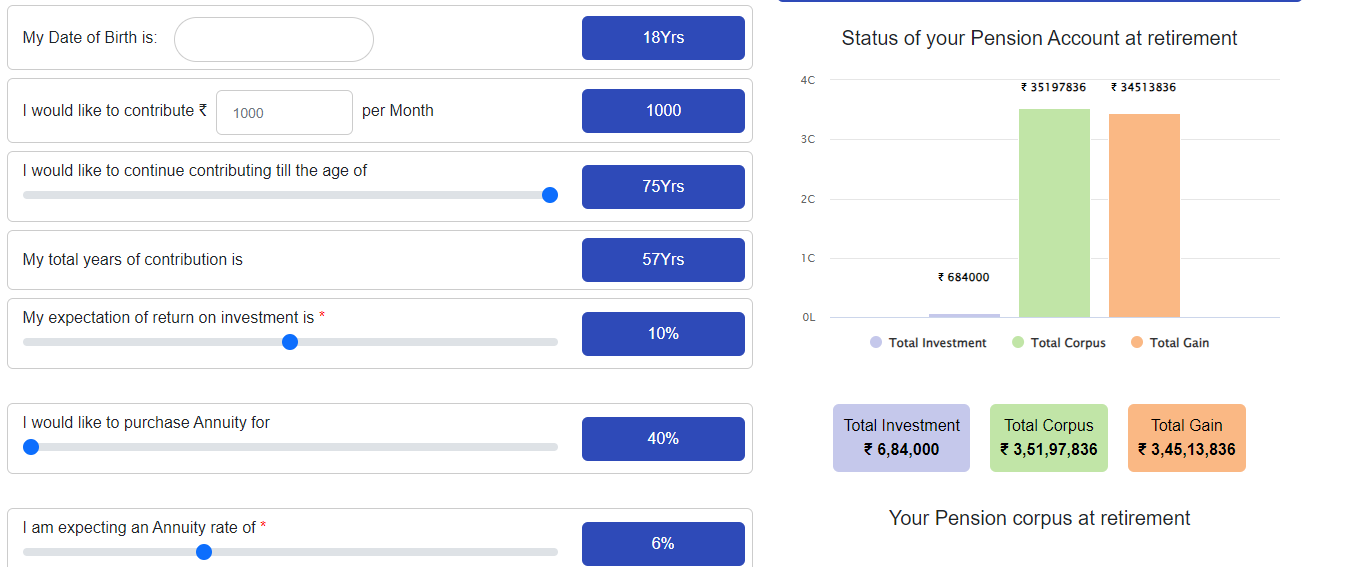Click the green Total Corpus bar
This screenshot has height=570, width=1347.
1054,213
